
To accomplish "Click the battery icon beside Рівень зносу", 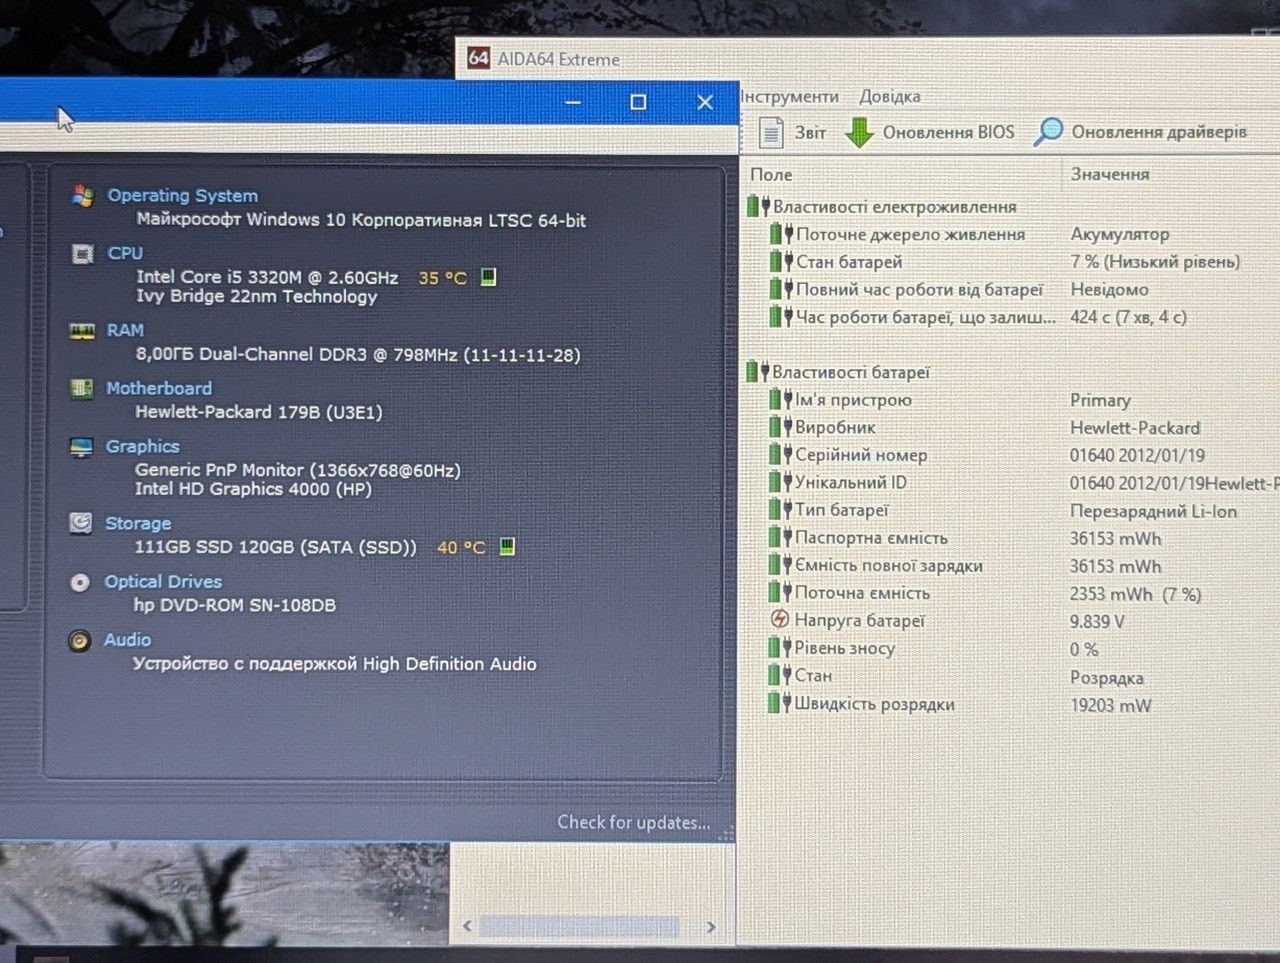I will [780, 648].
